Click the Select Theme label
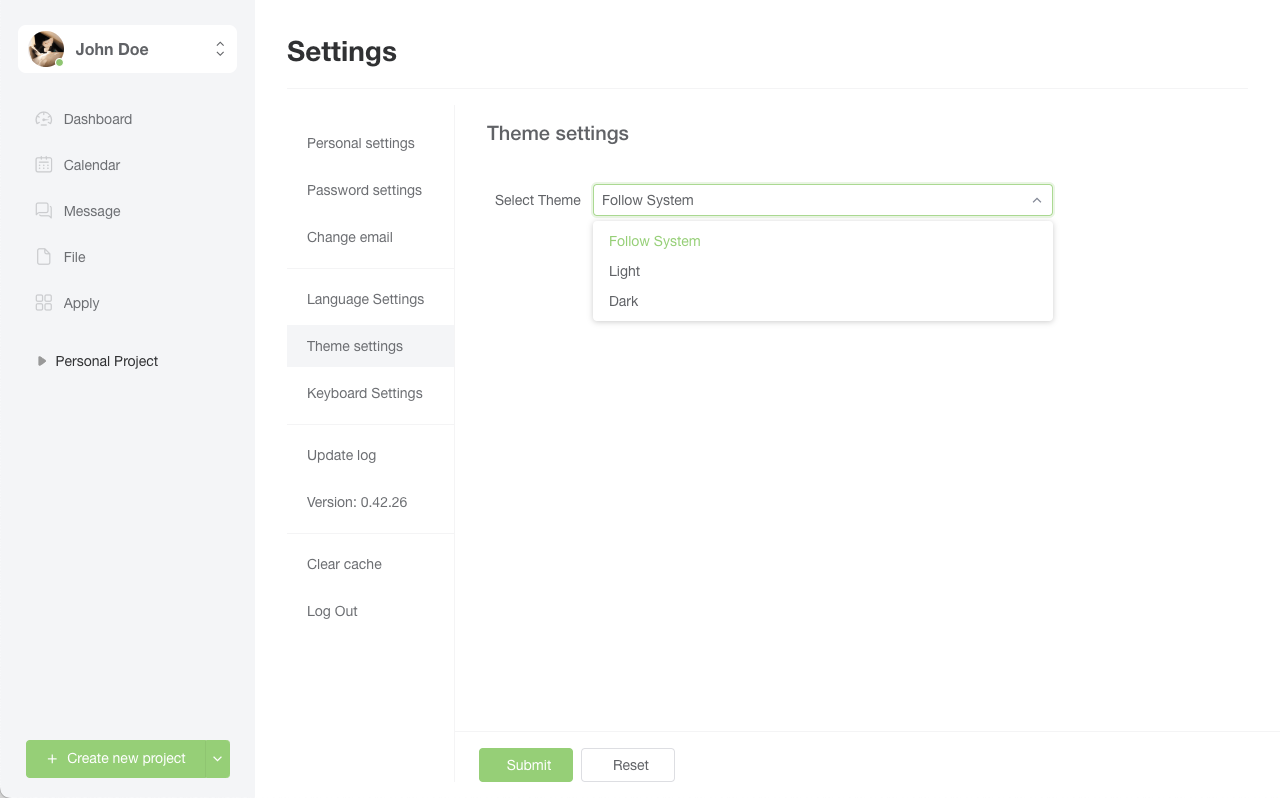The image size is (1280, 798). point(538,200)
